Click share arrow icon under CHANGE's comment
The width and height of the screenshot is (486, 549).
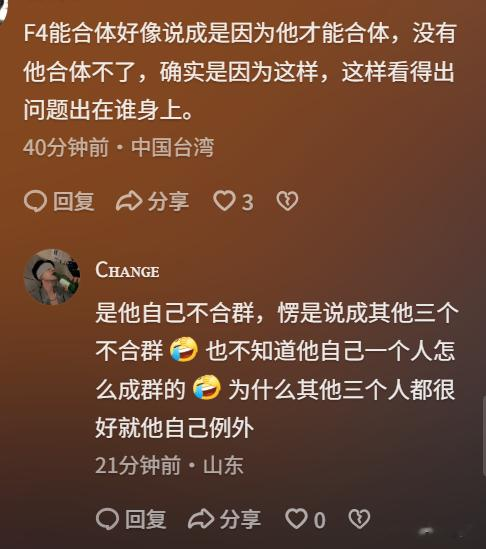coord(201,519)
